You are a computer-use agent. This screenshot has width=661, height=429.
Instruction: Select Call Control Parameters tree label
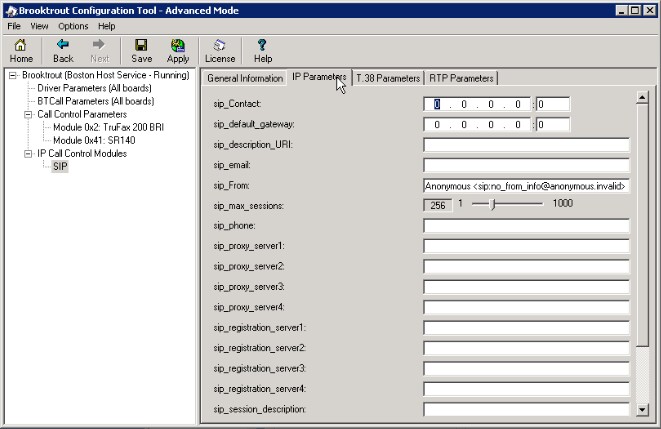coord(82,114)
